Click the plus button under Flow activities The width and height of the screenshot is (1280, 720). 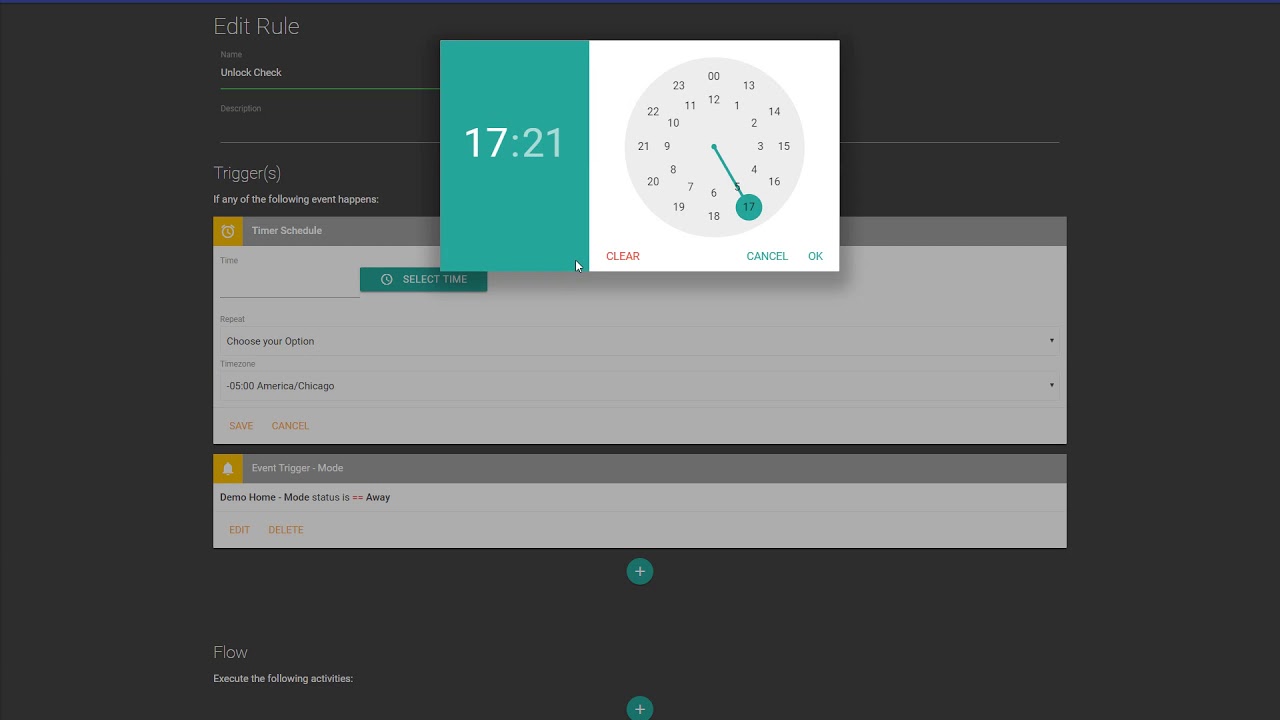click(640, 709)
